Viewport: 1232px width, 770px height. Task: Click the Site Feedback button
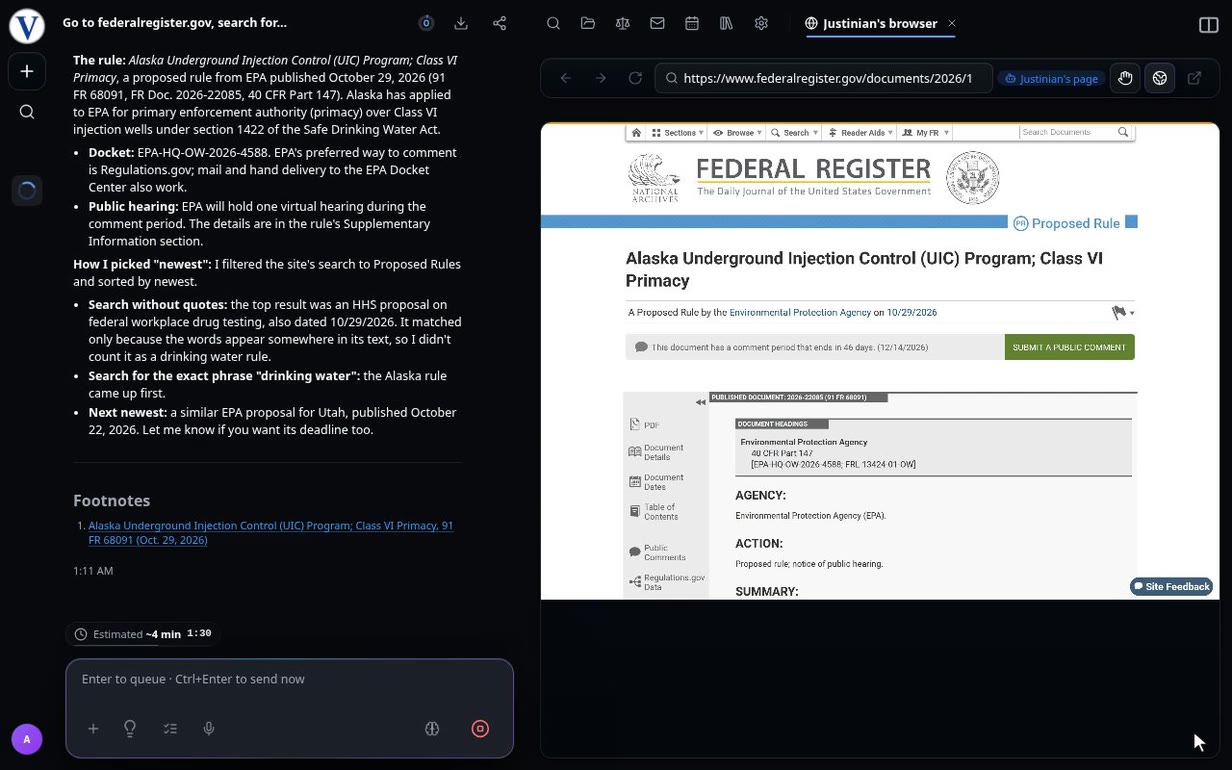click(1171, 587)
